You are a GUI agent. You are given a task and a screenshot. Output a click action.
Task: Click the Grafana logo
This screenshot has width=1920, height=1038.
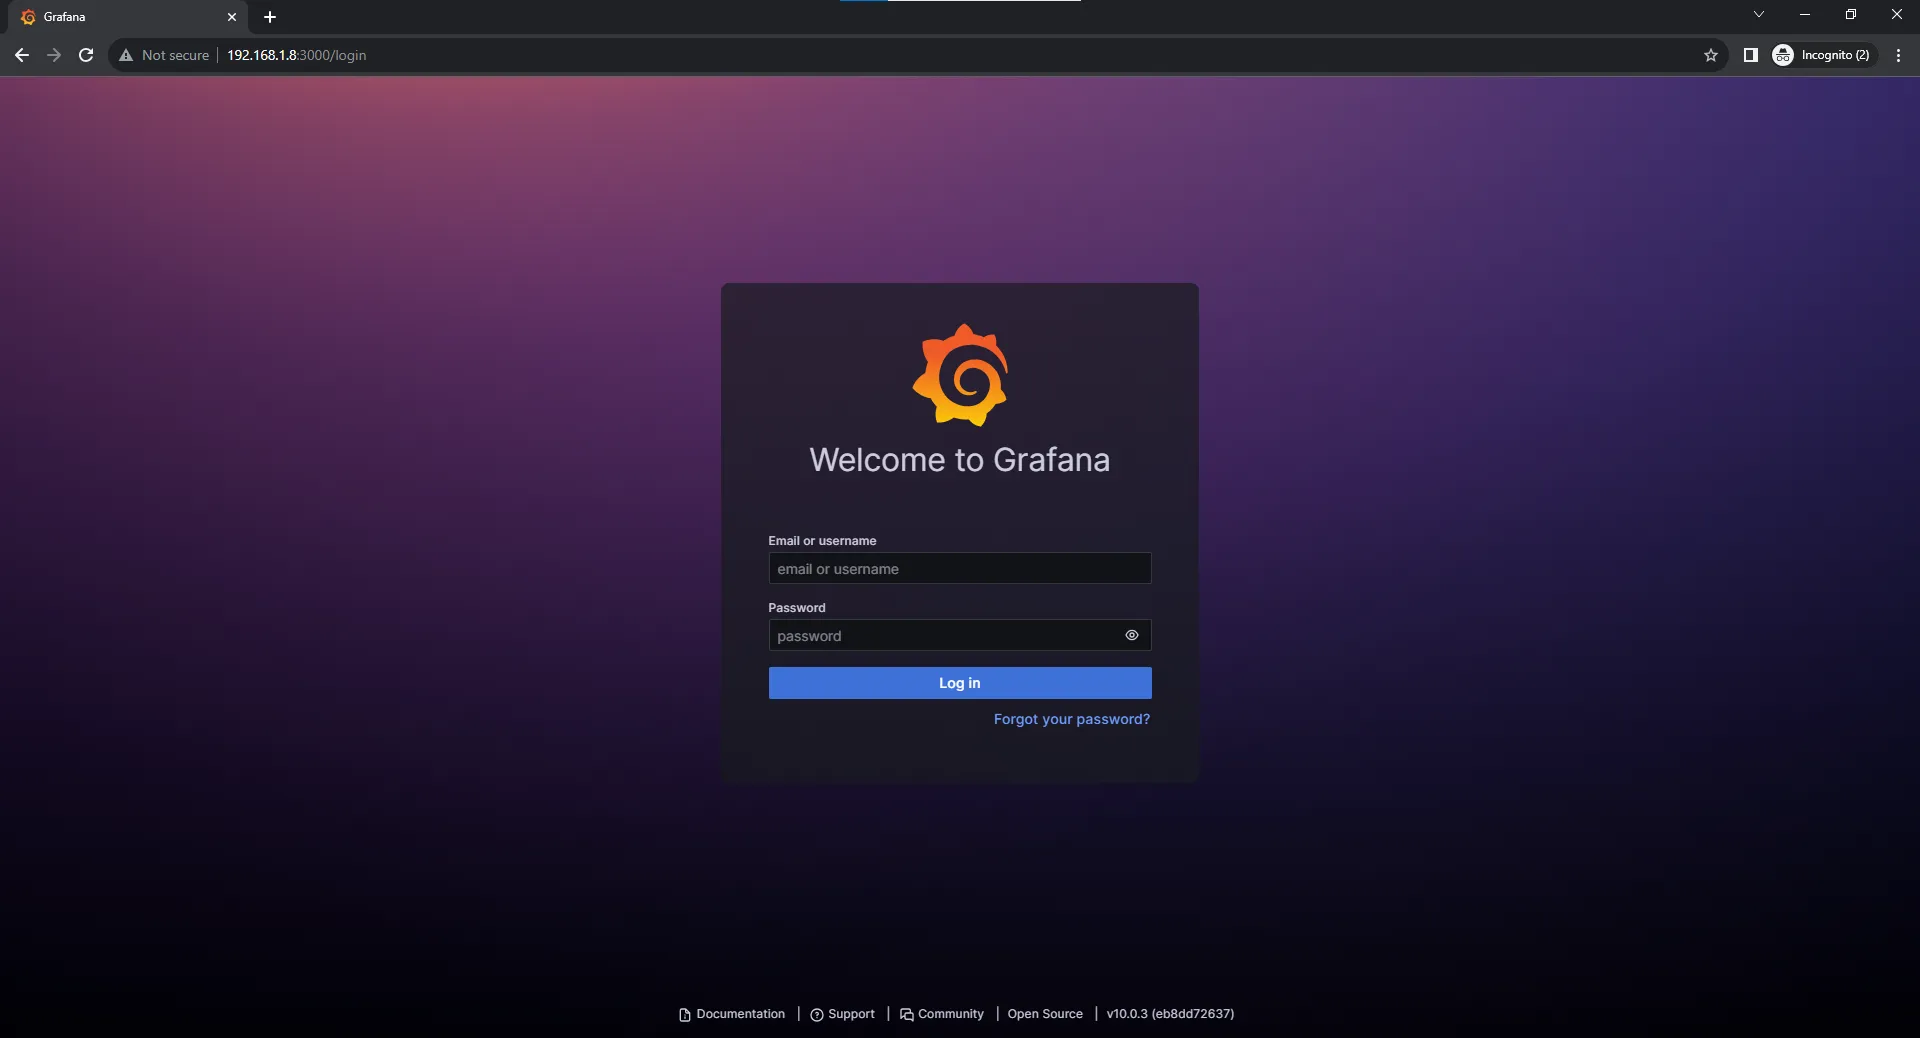pos(960,375)
